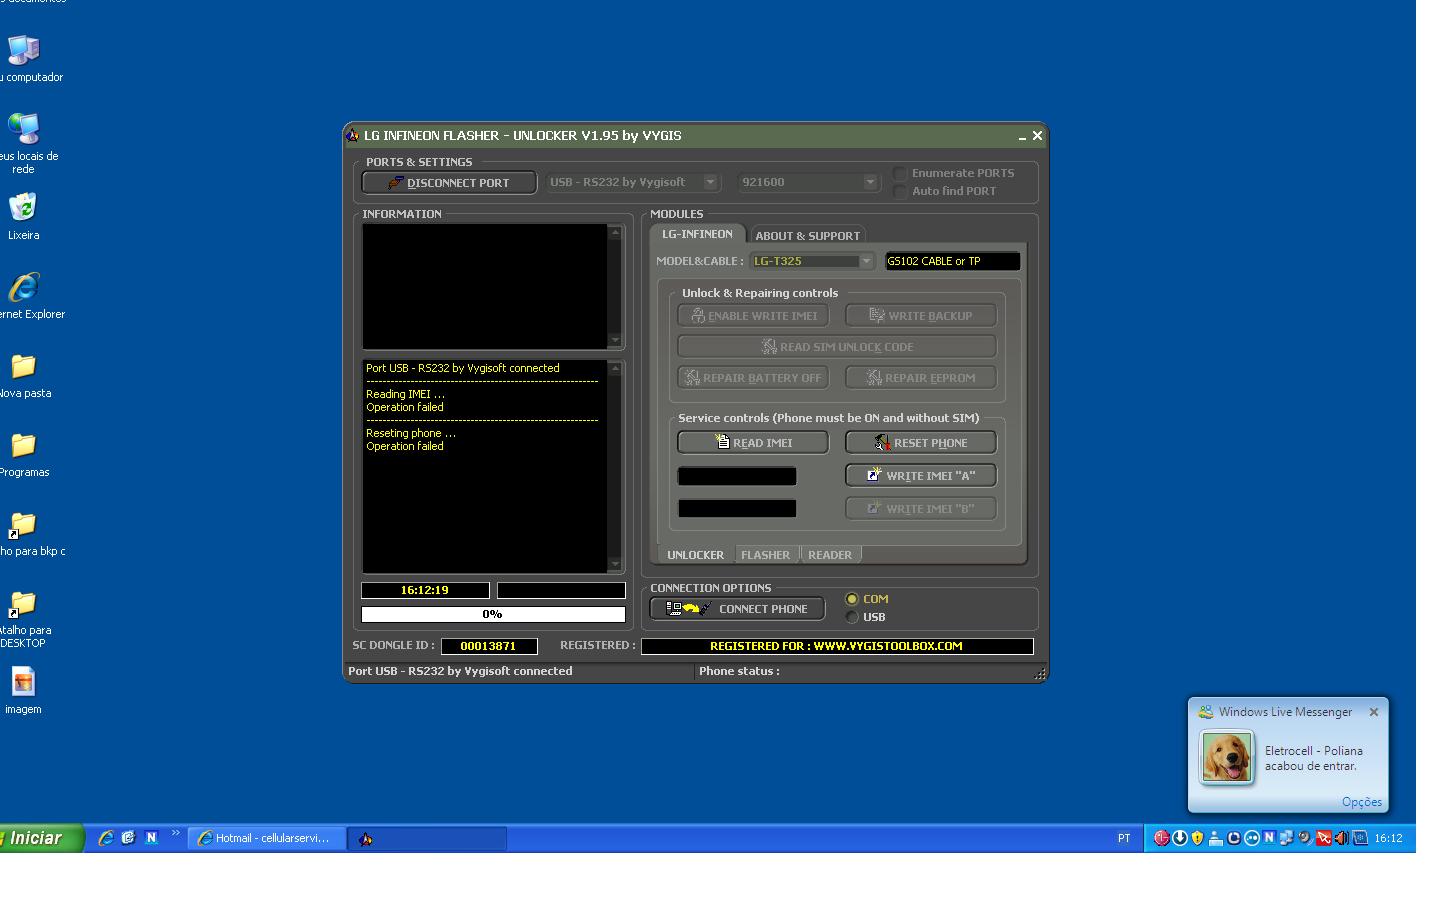Switch to the READER tab

pos(830,555)
